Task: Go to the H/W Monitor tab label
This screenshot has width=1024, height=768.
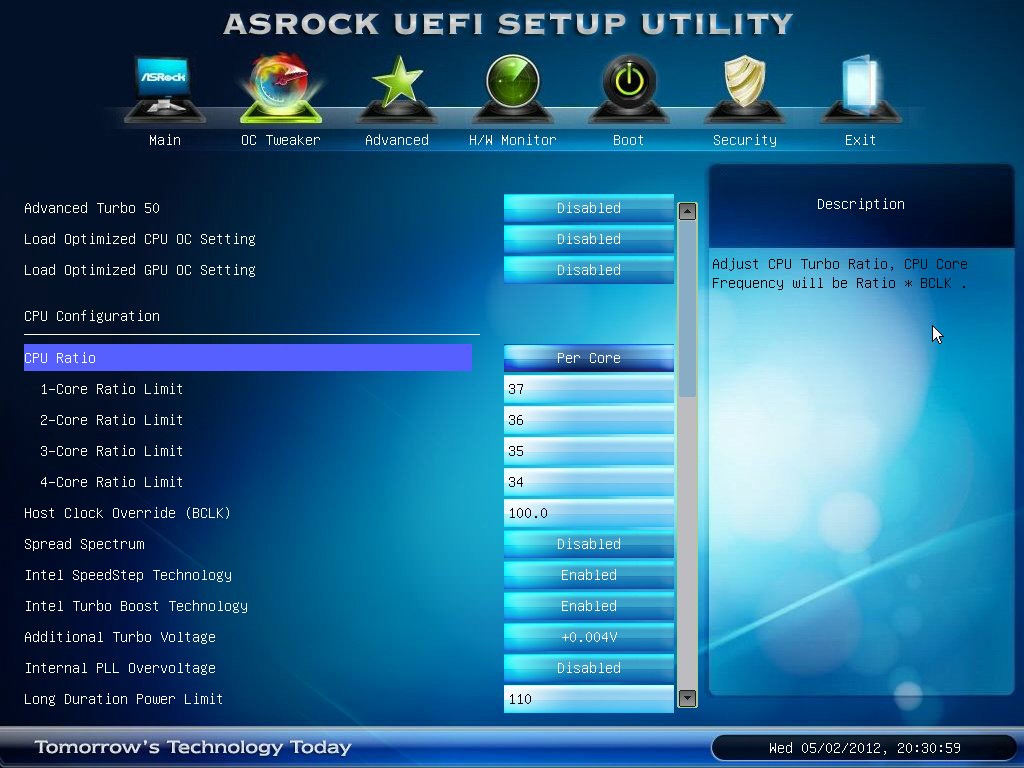Action: [513, 140]
